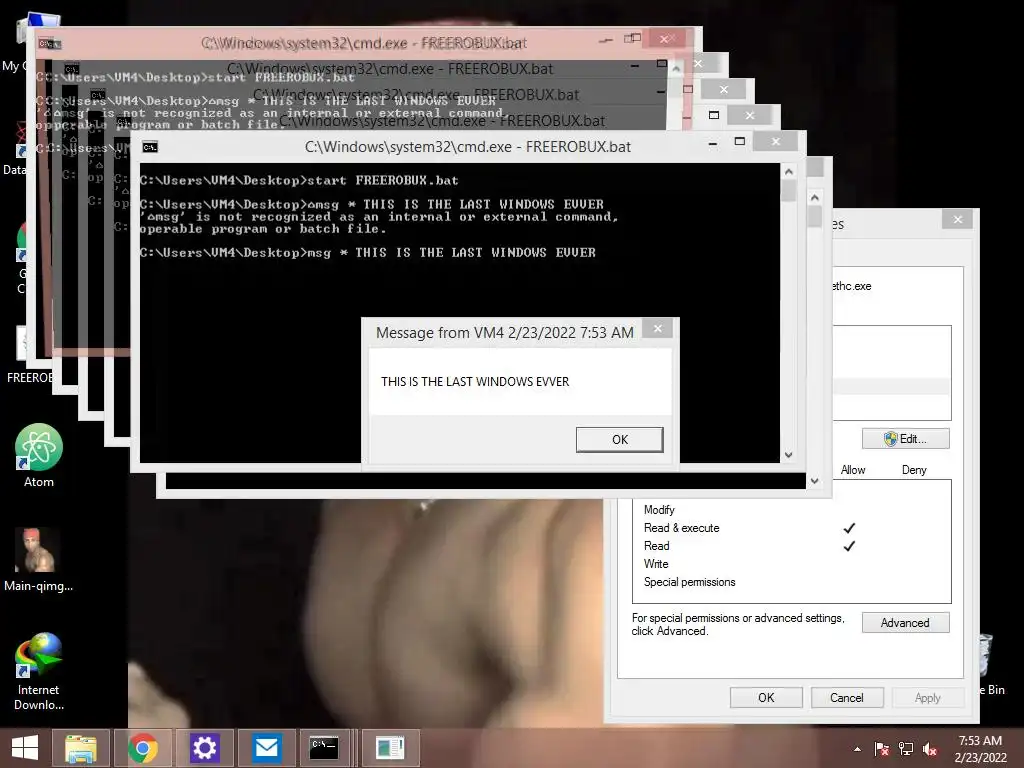Image resolution: width=1024 pixels, height=768 pixels.
Task: Launch Google Chrome from the taskbar
Action: pos(142,748)
